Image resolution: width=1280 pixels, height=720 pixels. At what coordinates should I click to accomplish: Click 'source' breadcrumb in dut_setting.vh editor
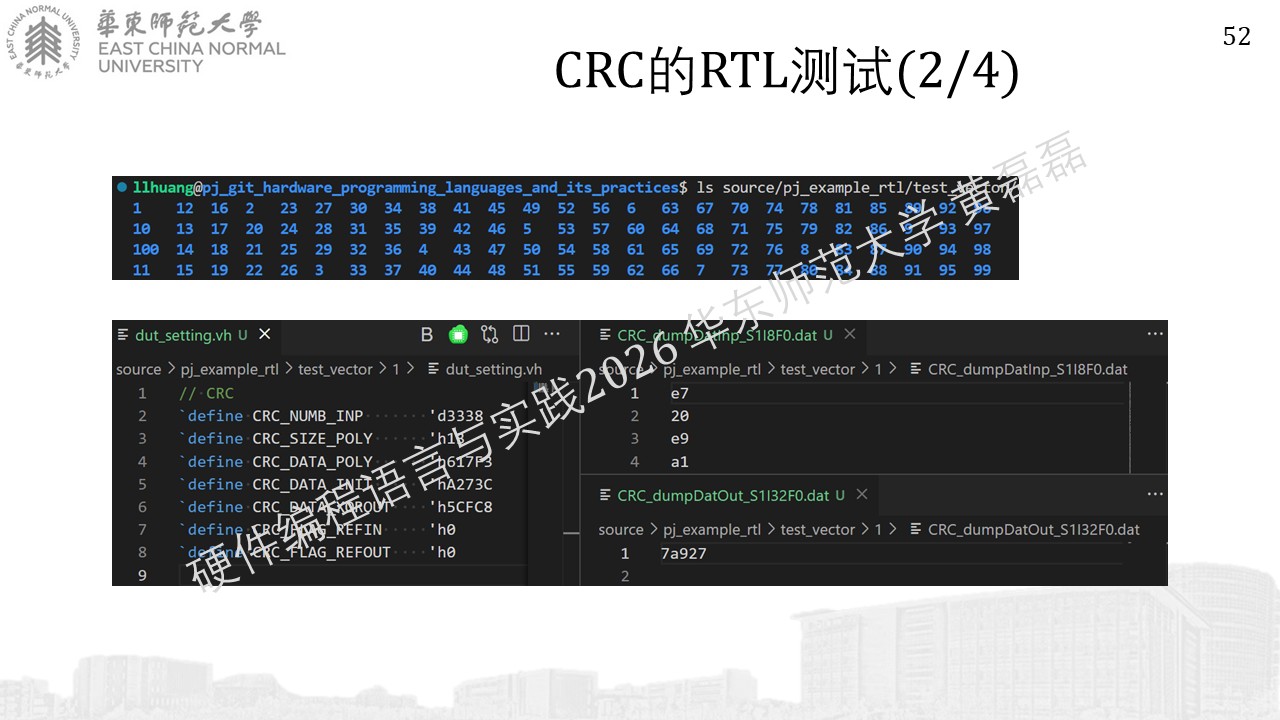[x=138, y=369]
